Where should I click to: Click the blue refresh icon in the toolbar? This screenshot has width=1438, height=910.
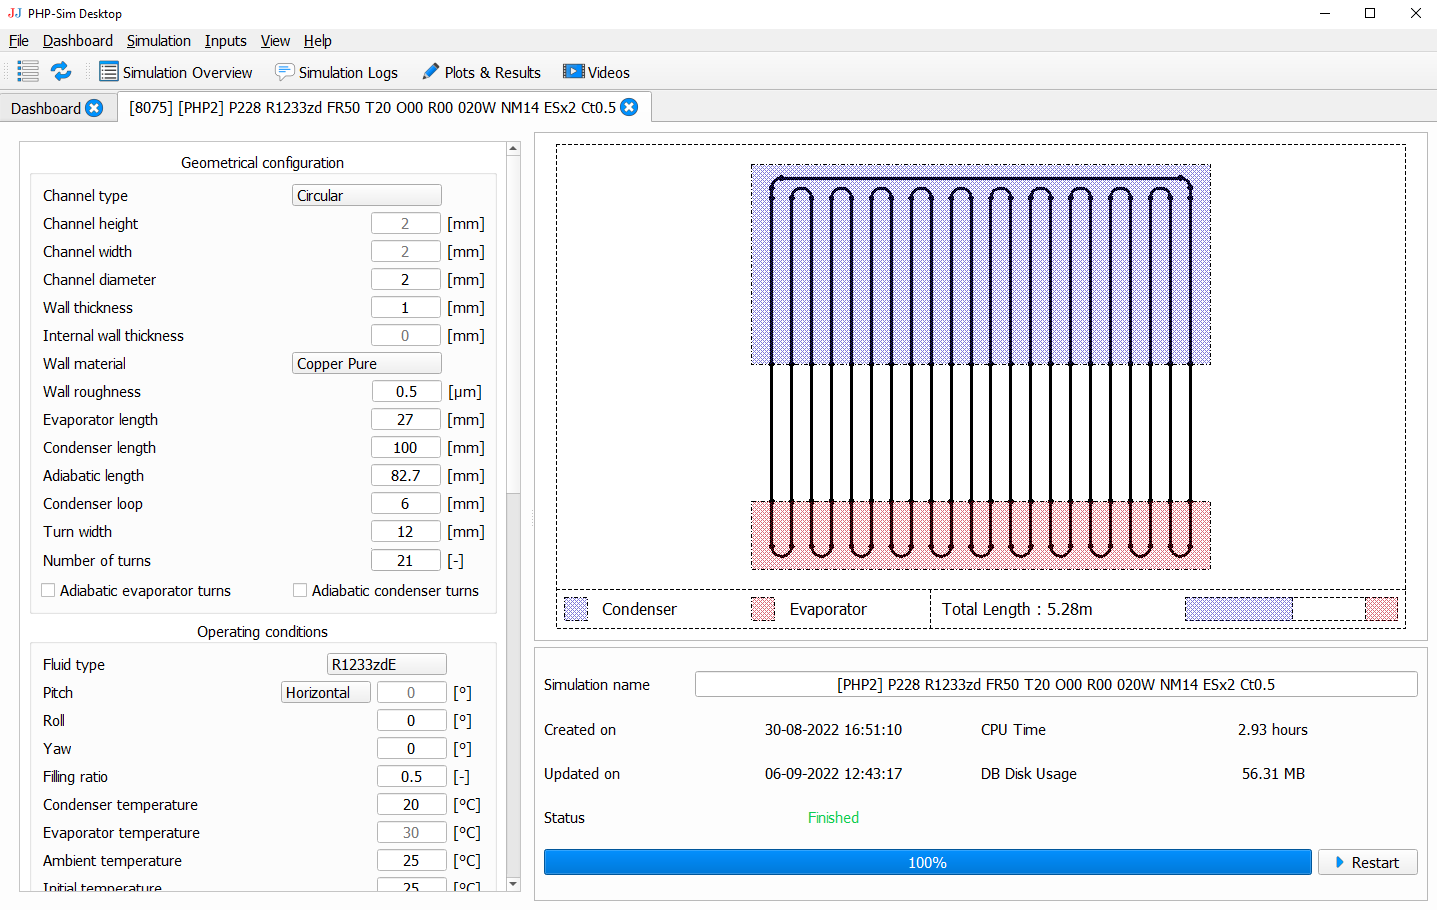[x=60, y=71]
